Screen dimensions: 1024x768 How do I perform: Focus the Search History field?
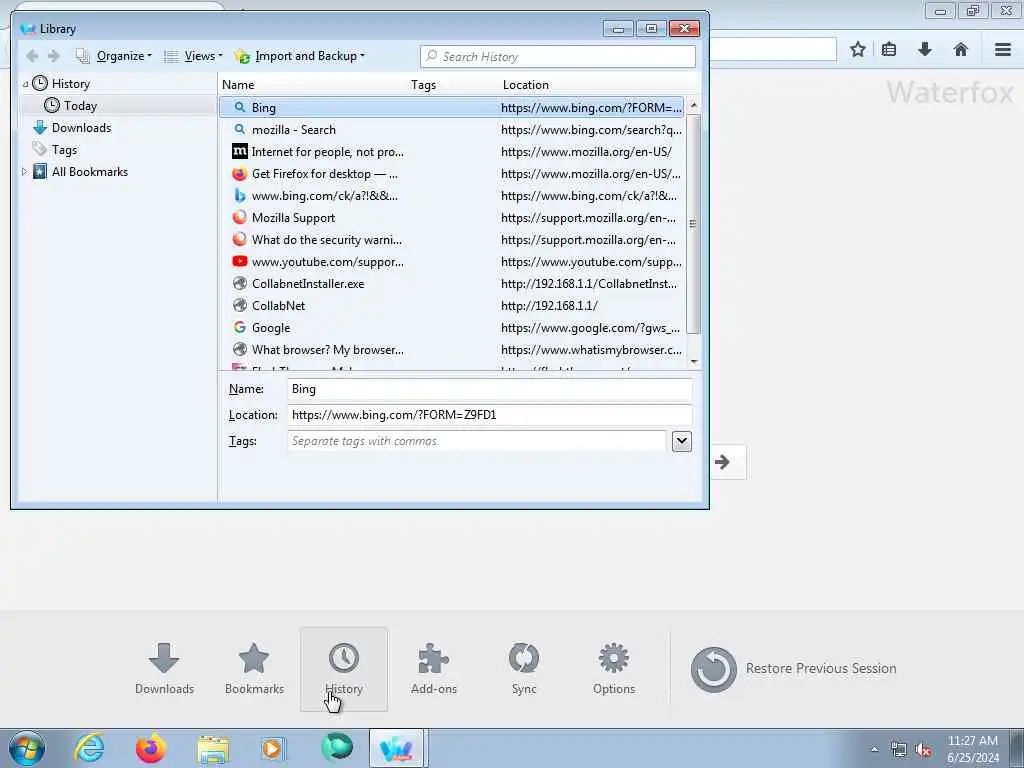coord(558,57)
